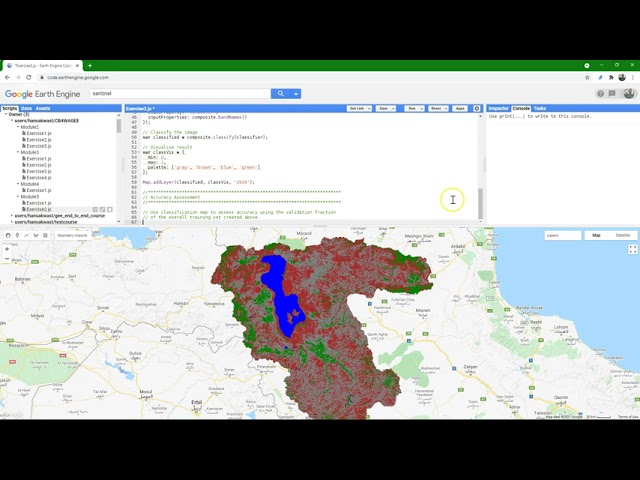Screen dimensions: 640x480
Task: Open the Reset dropdown arrow
Action: [446, 109]
